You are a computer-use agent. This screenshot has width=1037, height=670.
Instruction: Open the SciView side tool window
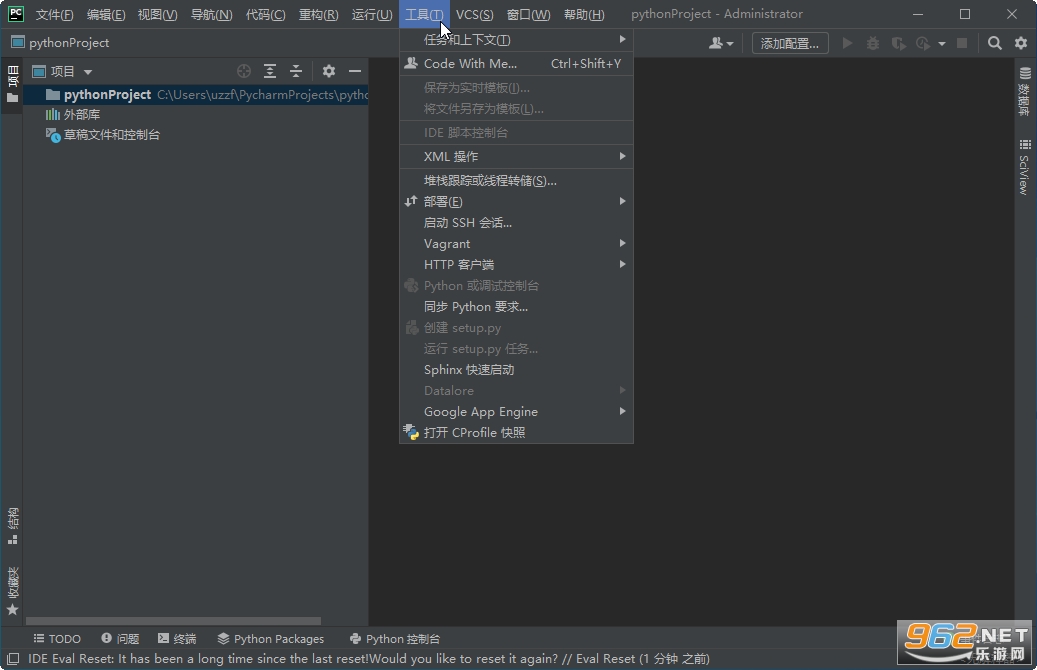click(x=1024, y=167)
